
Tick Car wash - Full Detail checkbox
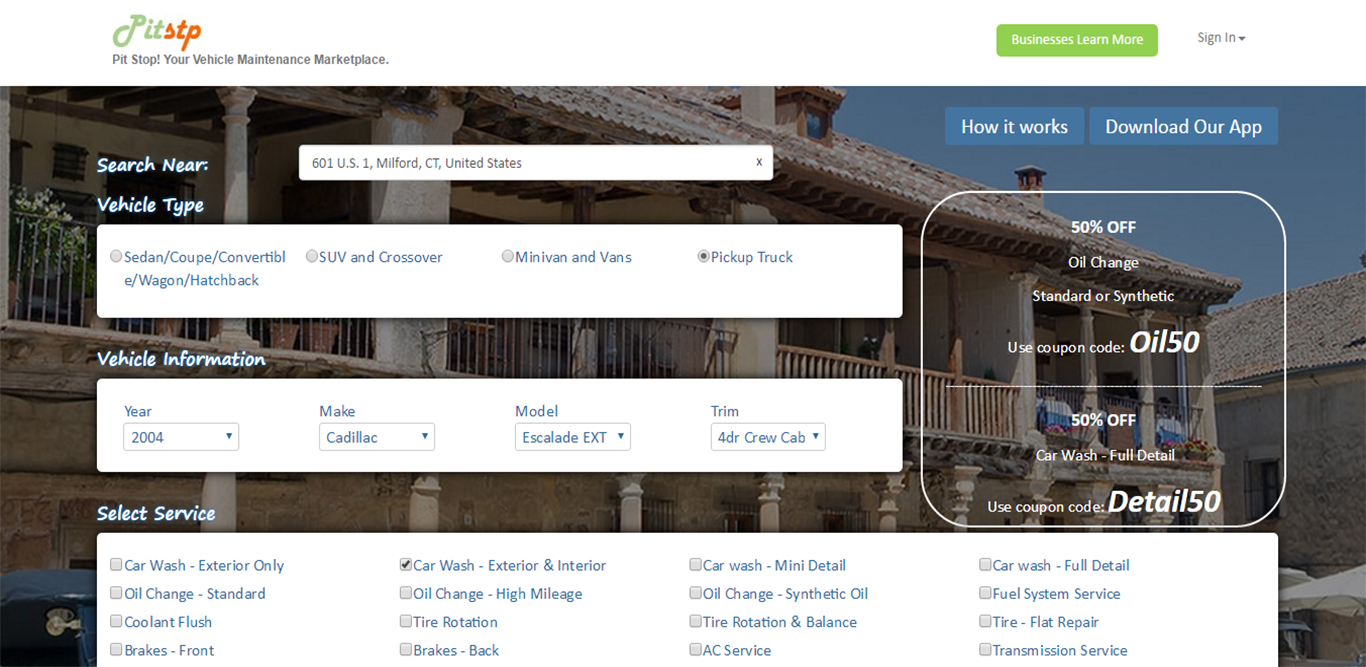point(985,565)
